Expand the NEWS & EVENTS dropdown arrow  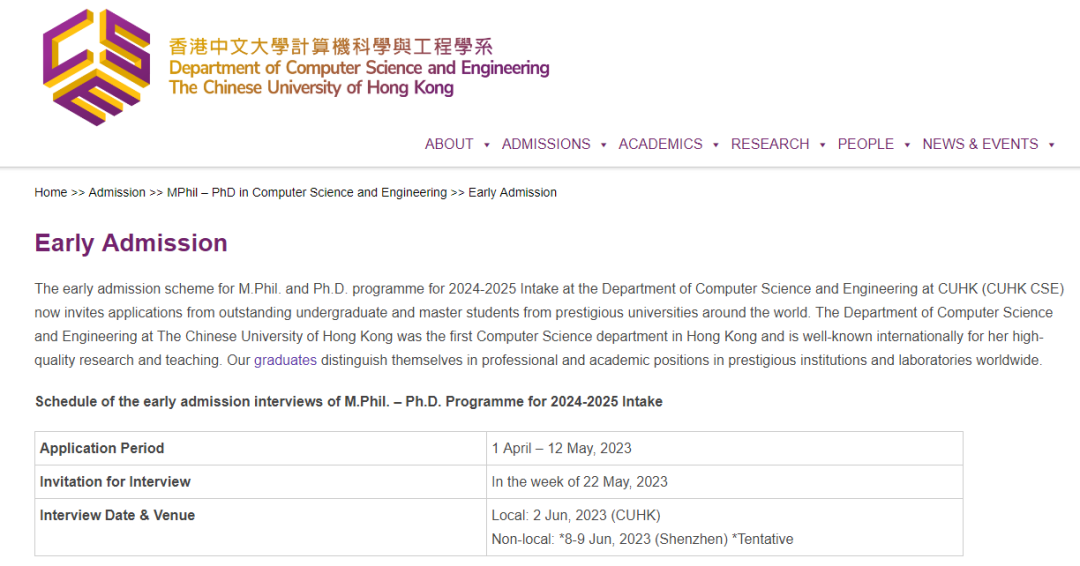click(x=1051, y=145)
